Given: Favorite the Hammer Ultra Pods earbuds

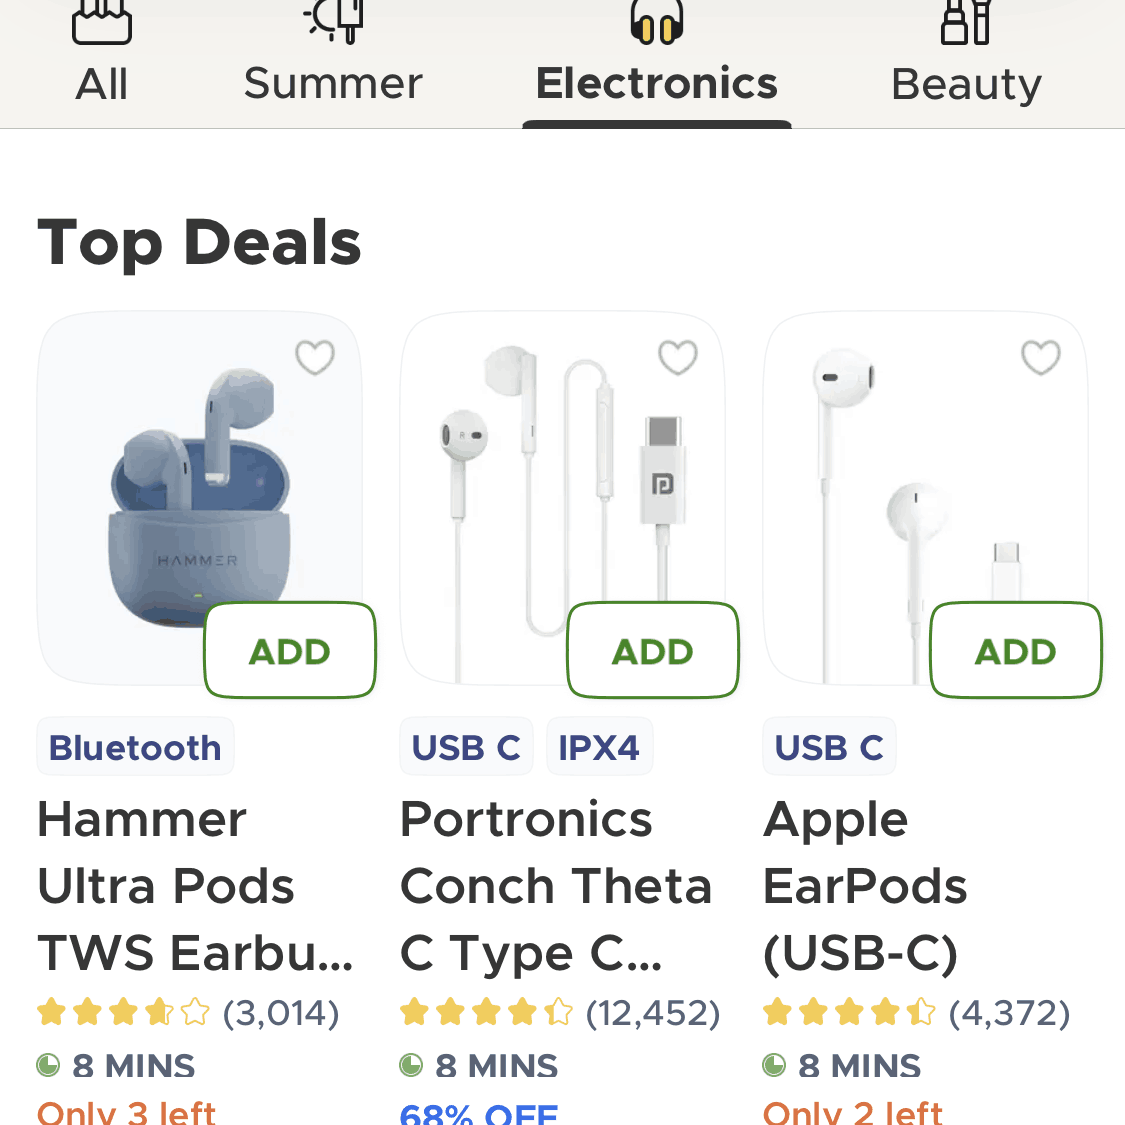Looking at the screenshot, I should pos(315,357).
